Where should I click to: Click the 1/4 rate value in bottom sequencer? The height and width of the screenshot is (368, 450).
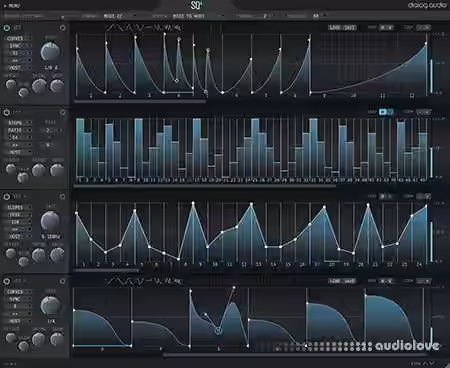(51, 321)
